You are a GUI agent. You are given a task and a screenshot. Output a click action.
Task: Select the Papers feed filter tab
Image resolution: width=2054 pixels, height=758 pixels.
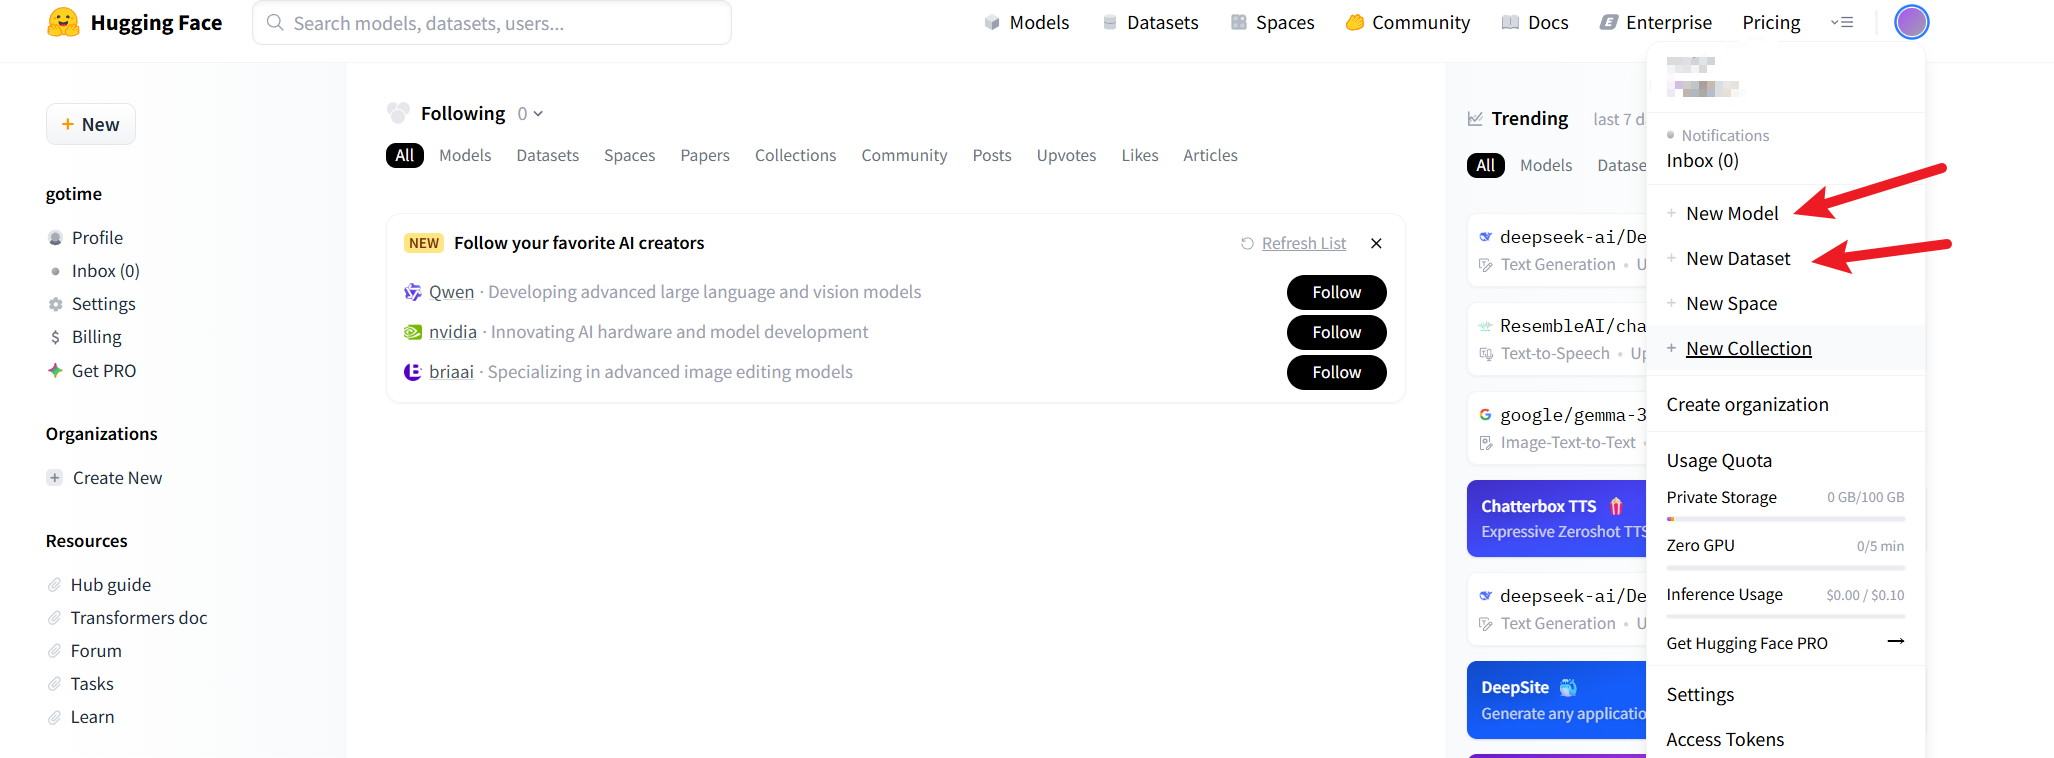[705, 155]
